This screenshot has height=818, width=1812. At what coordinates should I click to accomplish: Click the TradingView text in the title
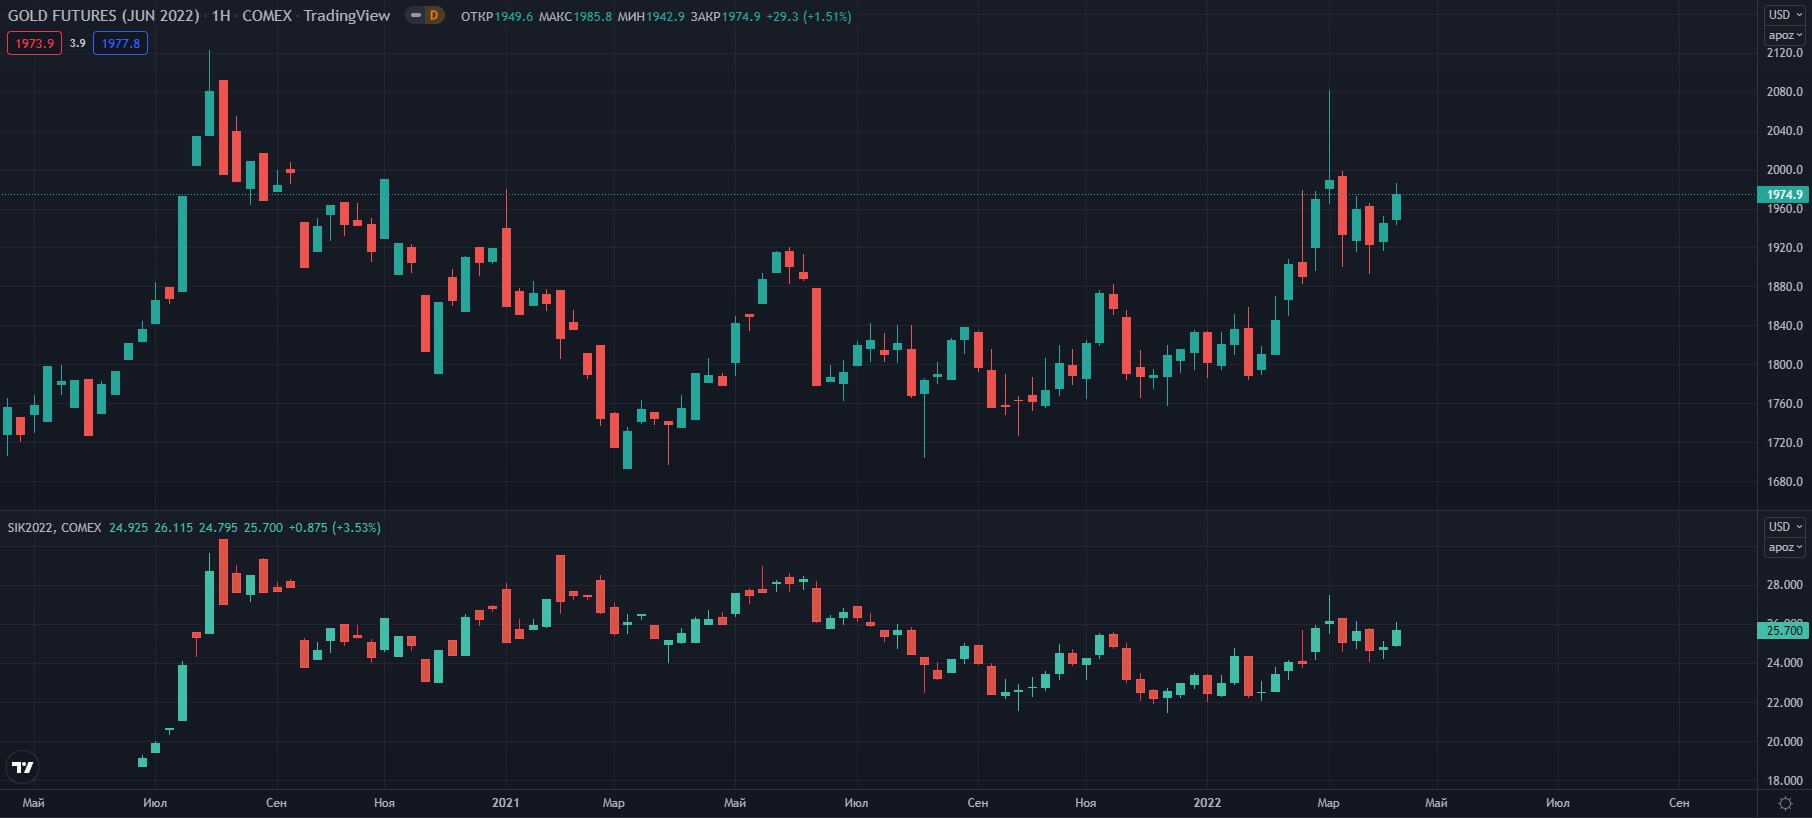coord(347,16)
